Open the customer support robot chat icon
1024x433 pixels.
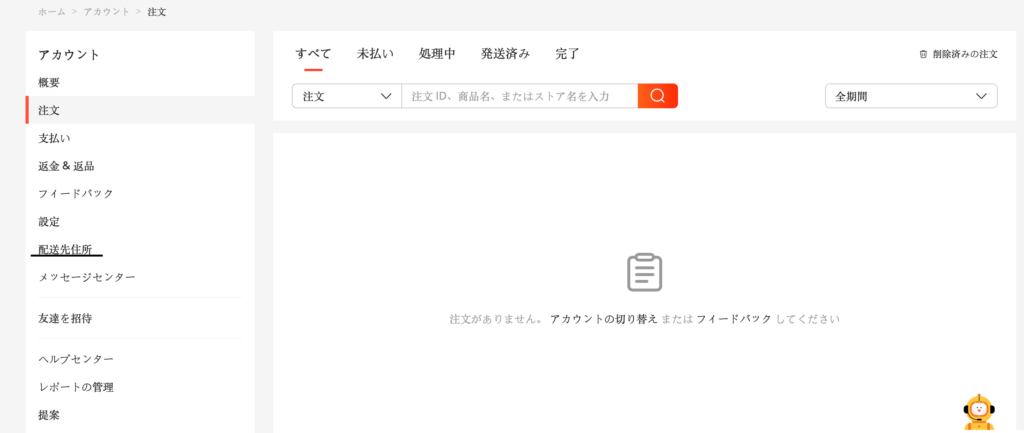[978, 411]
